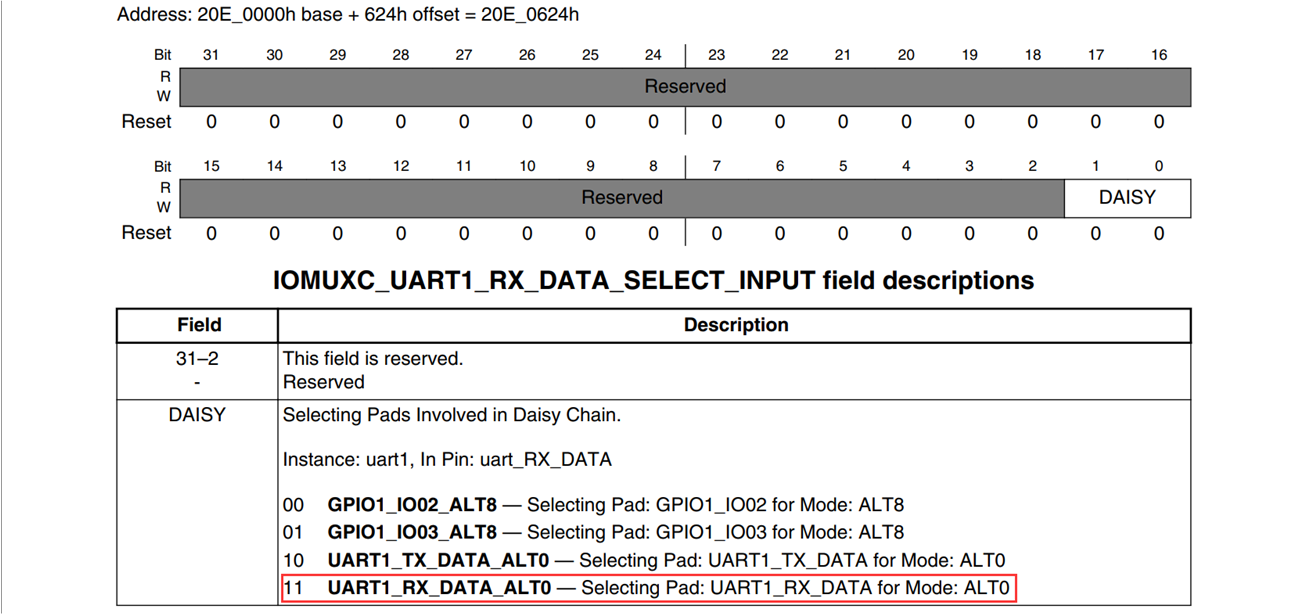
Task: Click the bit 16 number label
Action: click(x=1159, y=55)
